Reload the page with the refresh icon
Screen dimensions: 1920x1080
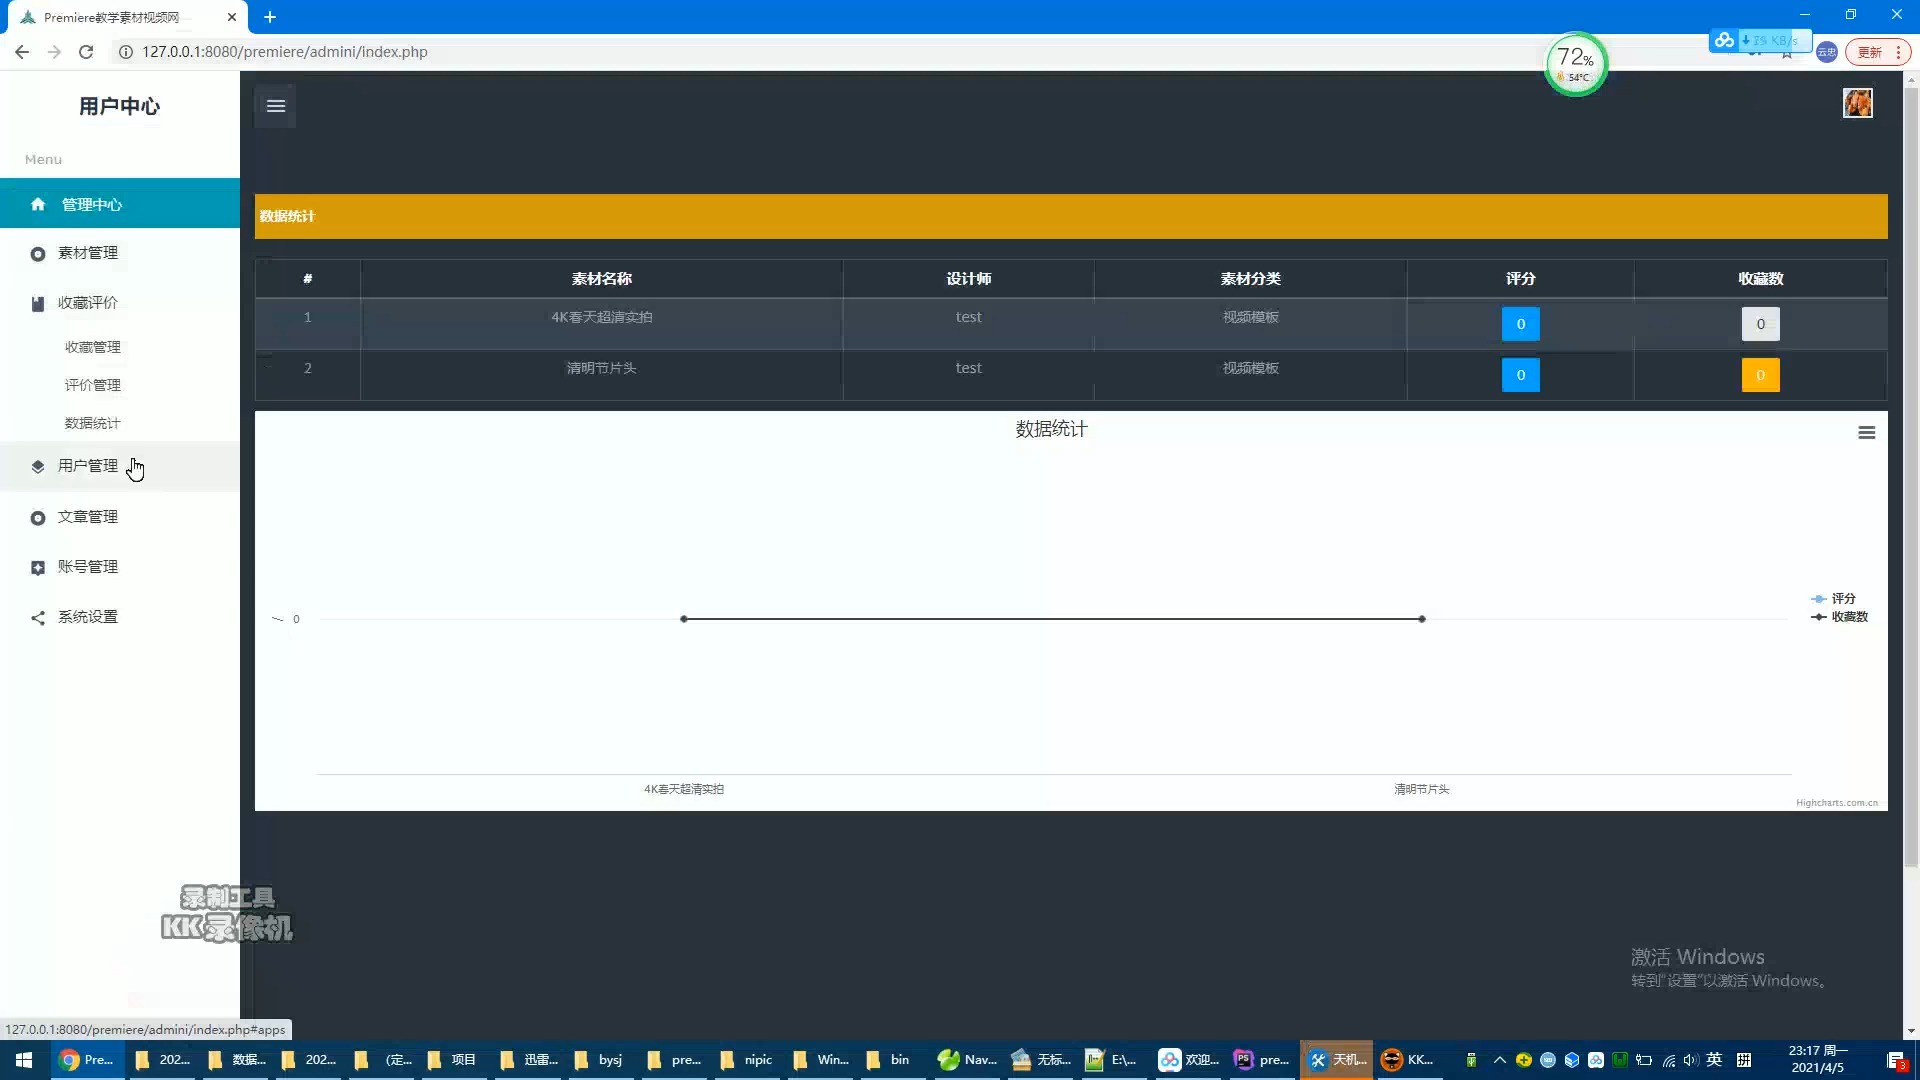tap(86, 52)
